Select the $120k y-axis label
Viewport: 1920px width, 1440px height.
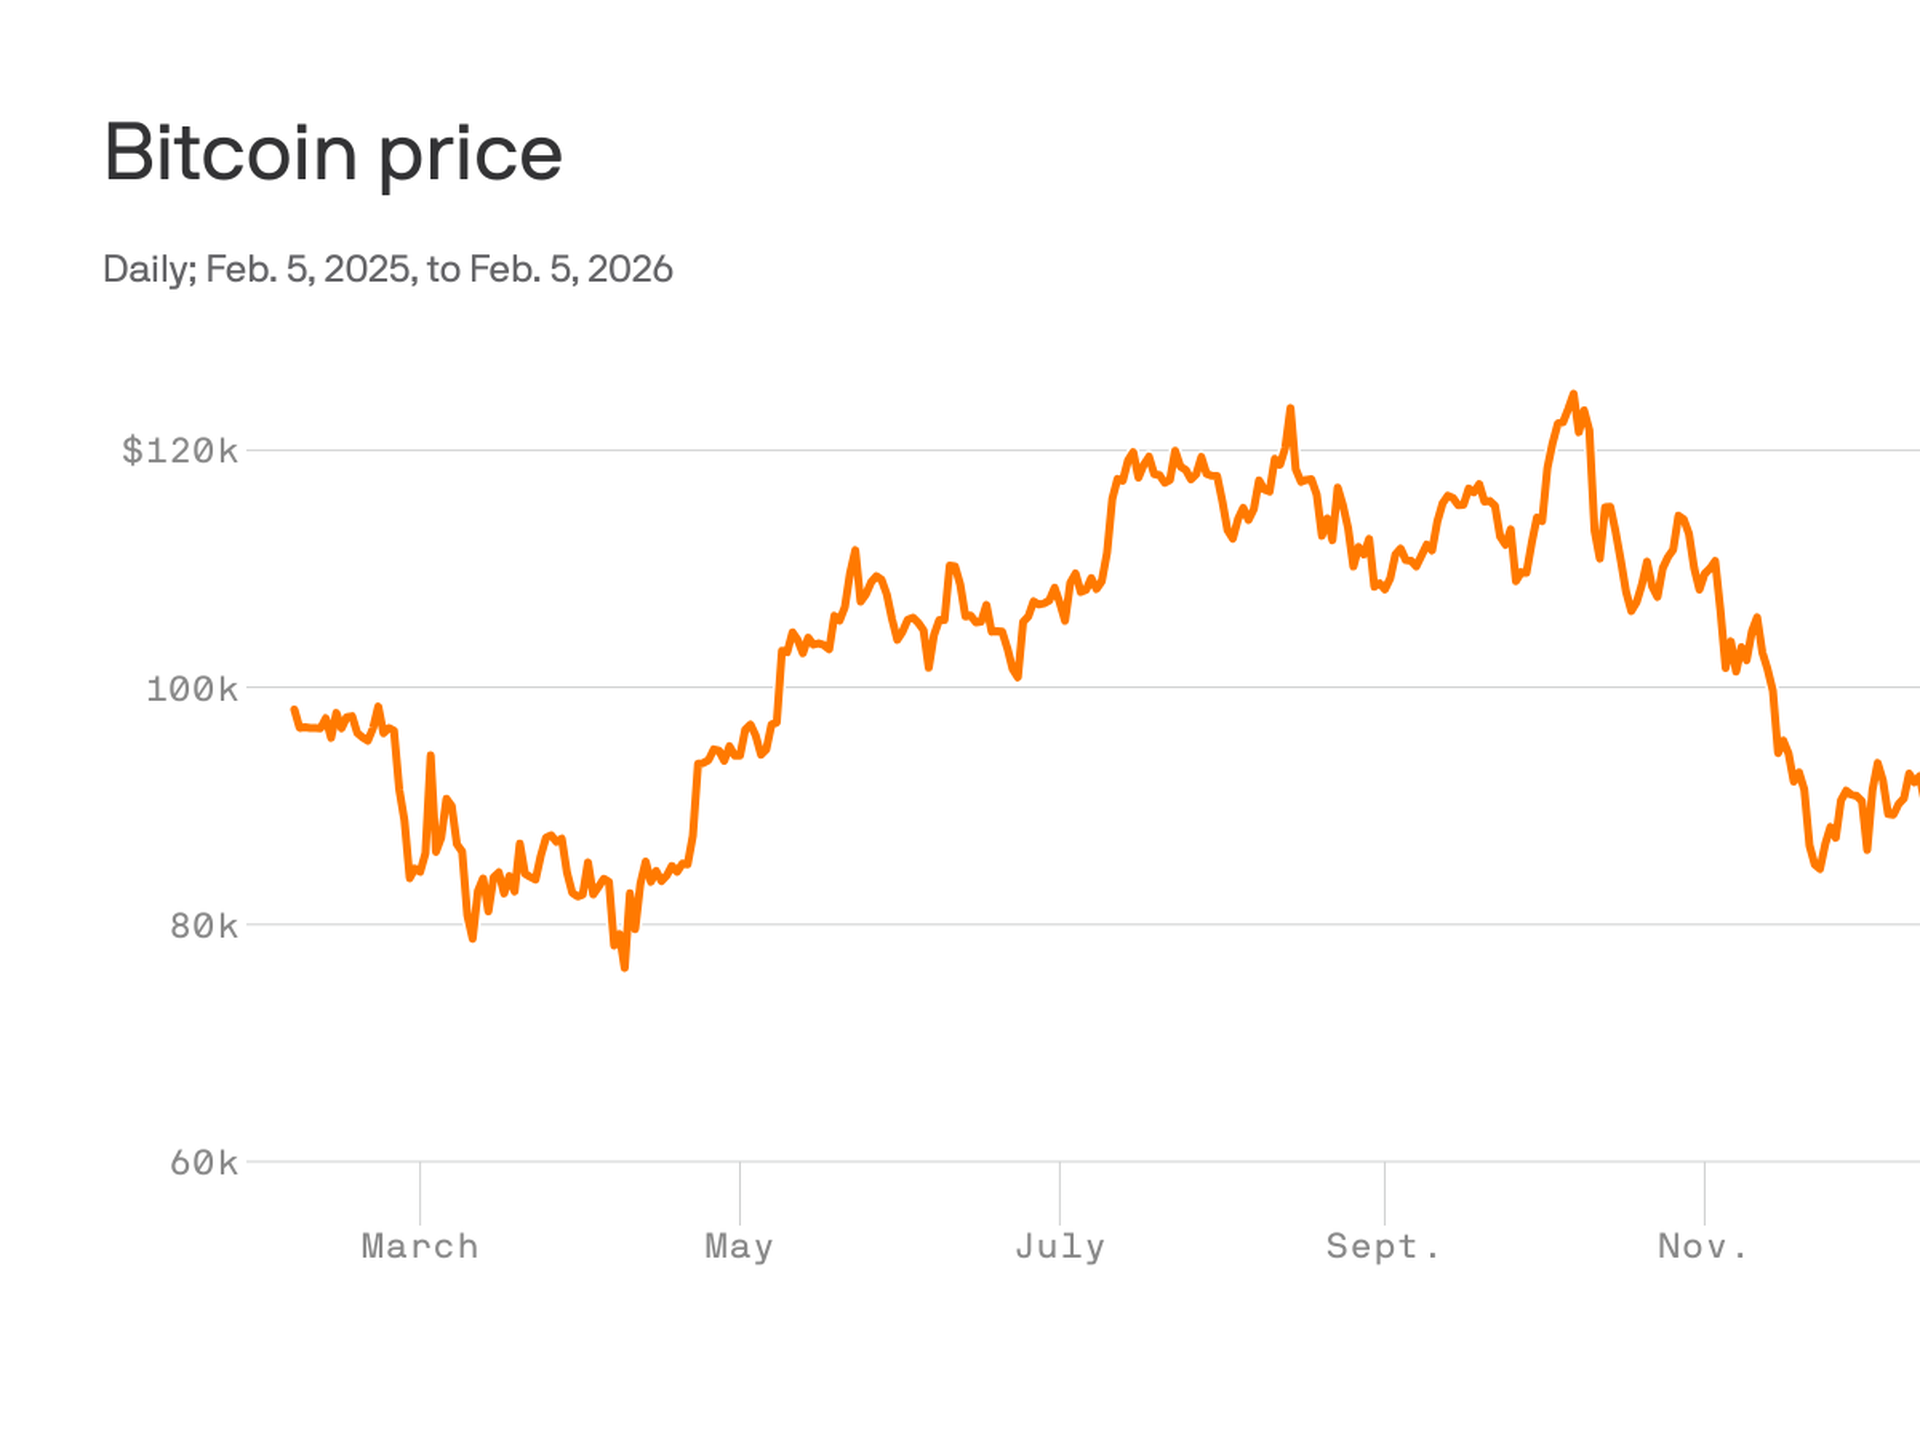180,451
